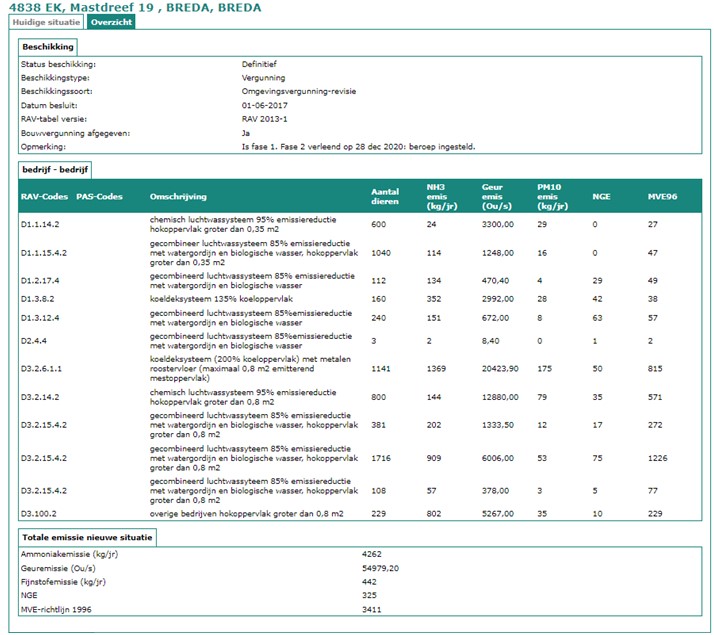Click the bedrijf - bedrijf section header
The width and height of the screenshot is (714, 635).
(55, 169)
